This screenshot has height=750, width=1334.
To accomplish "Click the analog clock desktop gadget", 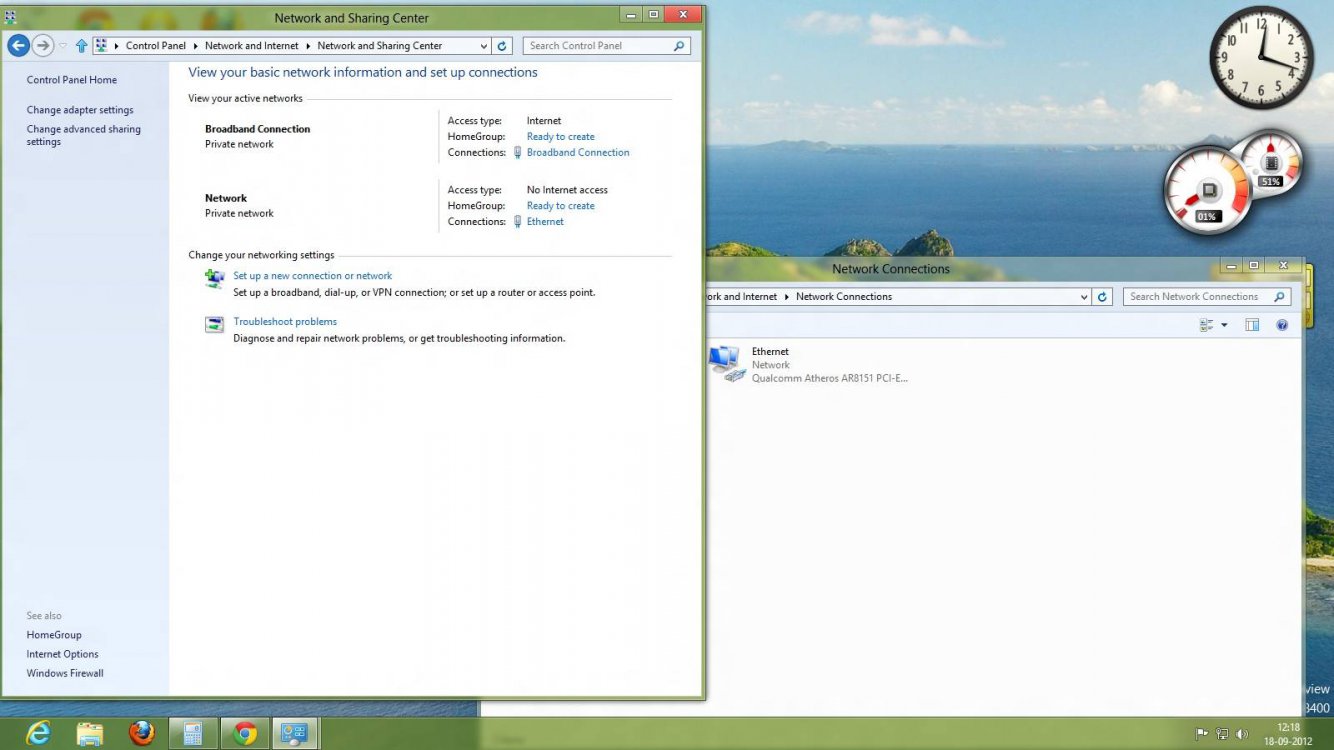I will (x=1261, y=59).
